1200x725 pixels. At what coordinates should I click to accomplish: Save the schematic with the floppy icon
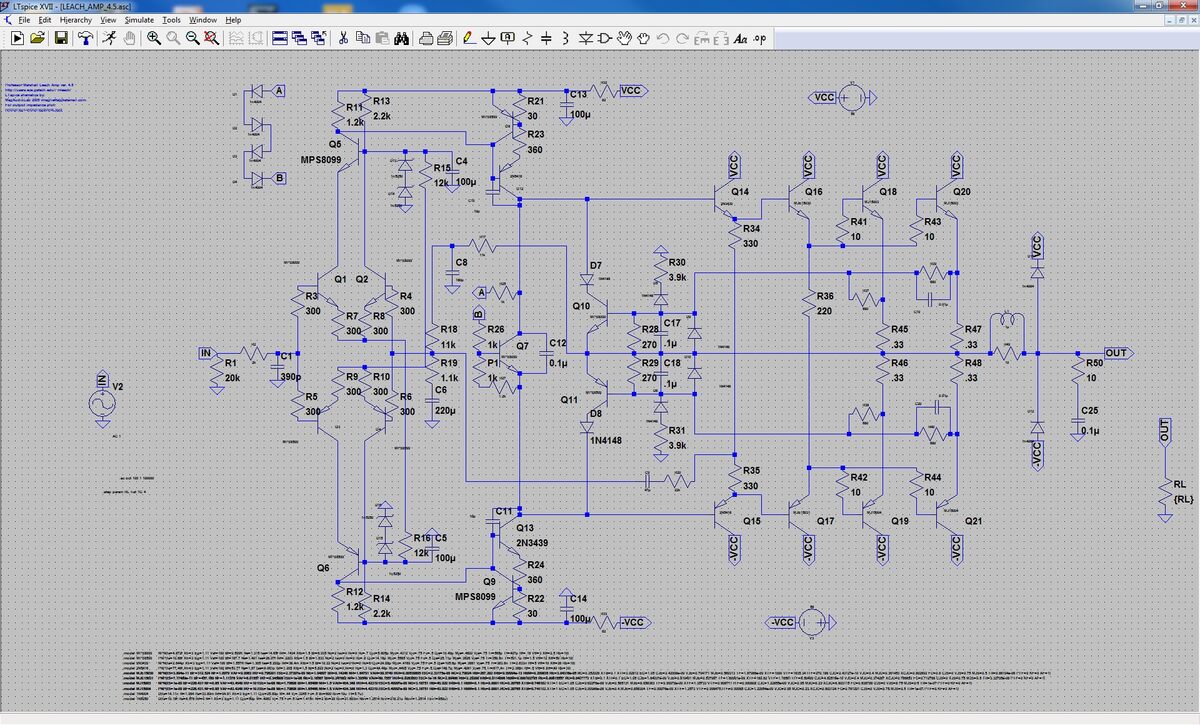61,38
